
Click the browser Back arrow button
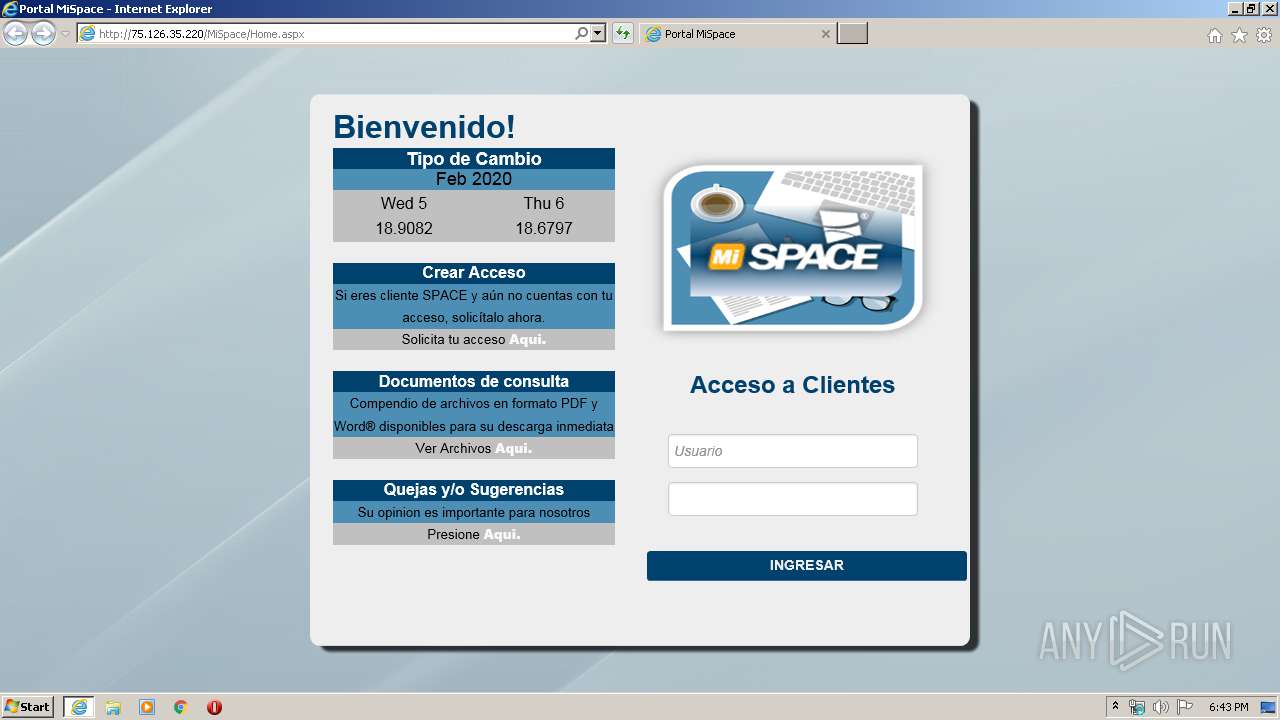(x=15, y=34)
